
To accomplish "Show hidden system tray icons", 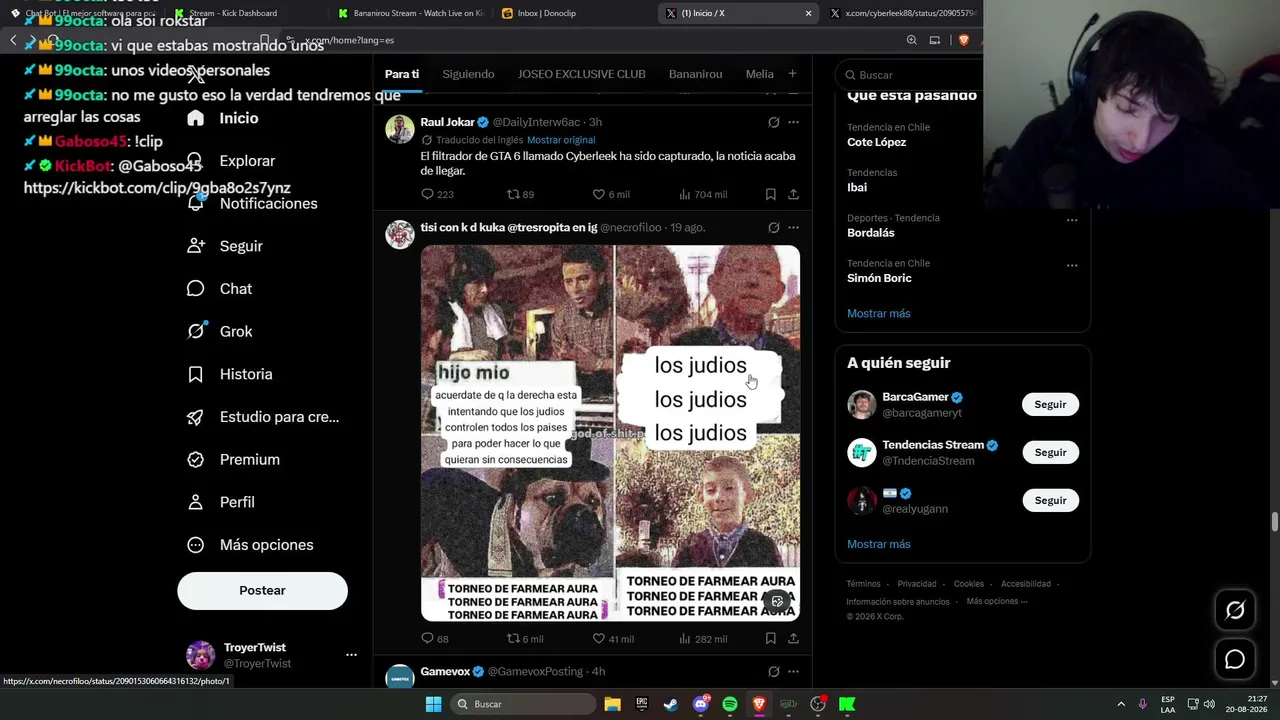I will (1120, 704).
